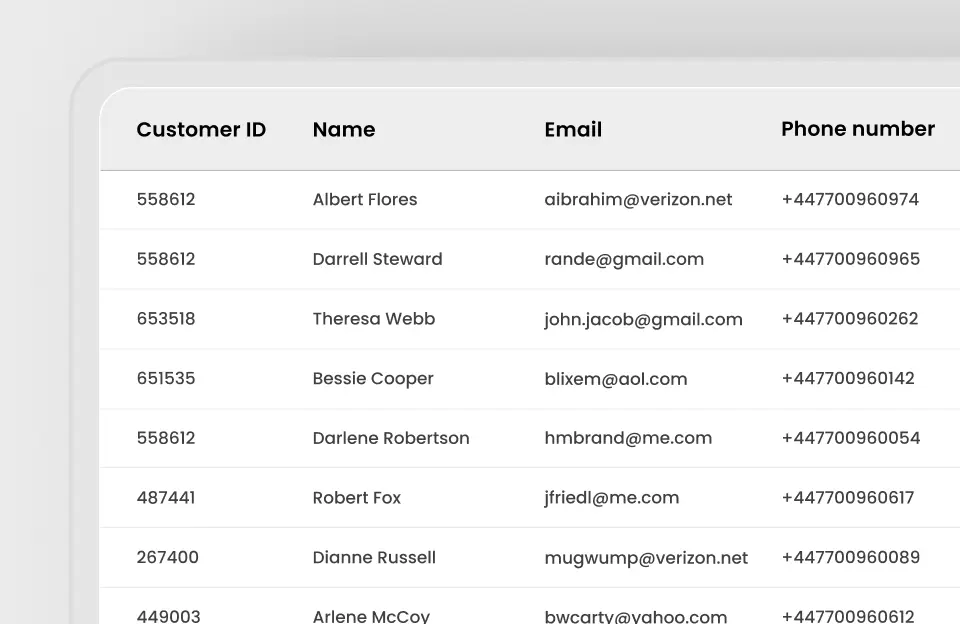Click the email mugwump@verizon.net
Viewport: 960px width, 624px height.
click(646, 558)
